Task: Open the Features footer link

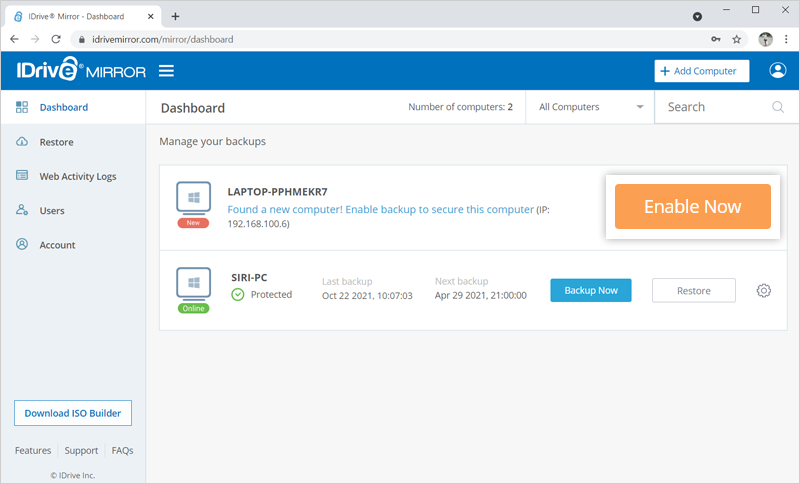Action: (x=33, y=450)
